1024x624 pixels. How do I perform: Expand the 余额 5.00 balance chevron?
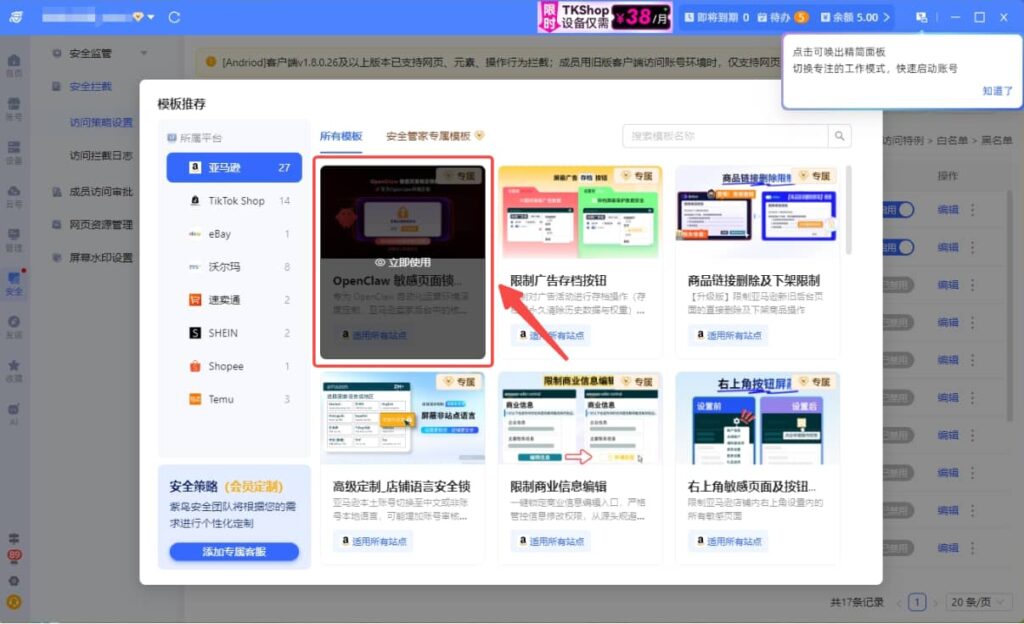pyautogui.click(x=886, y=17)
